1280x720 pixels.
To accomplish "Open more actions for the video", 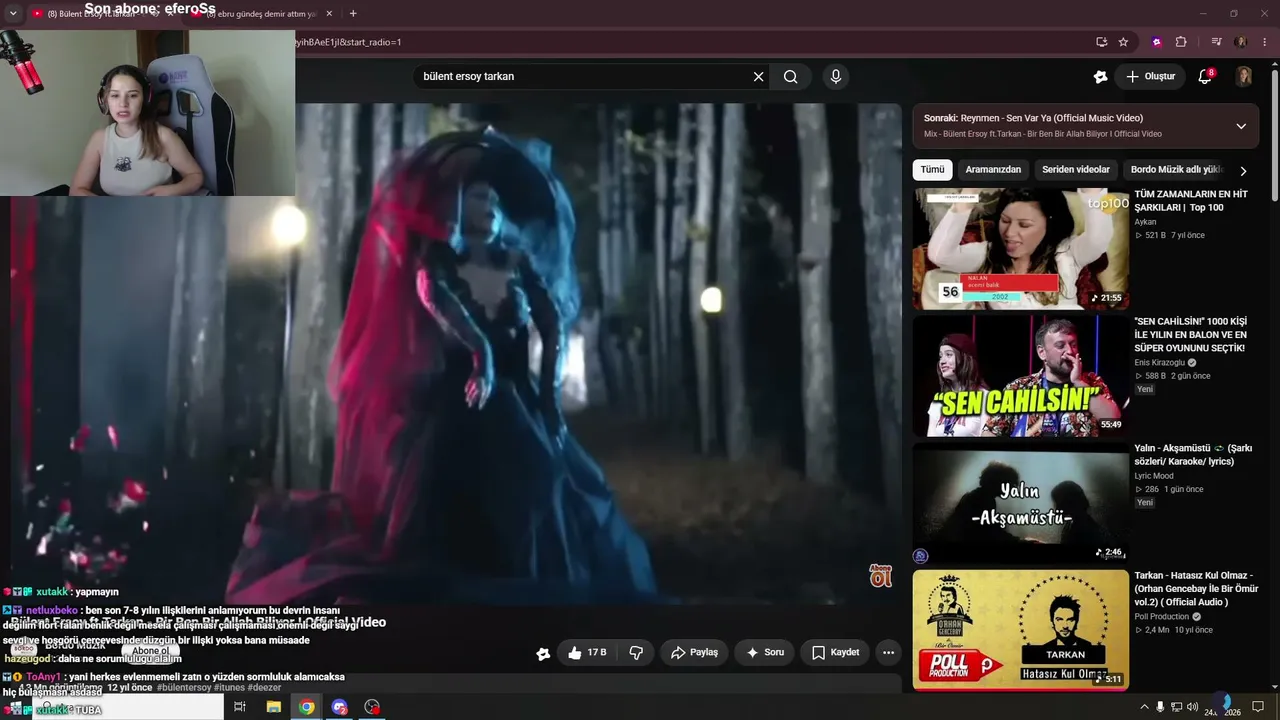I will pos(888,653).
